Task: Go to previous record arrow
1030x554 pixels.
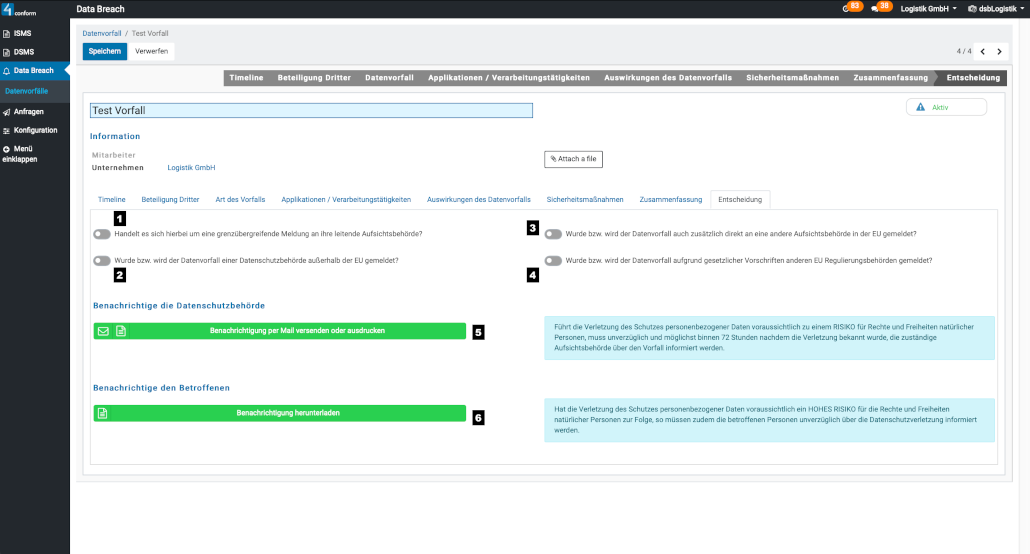Action: [x=982, y=51]
